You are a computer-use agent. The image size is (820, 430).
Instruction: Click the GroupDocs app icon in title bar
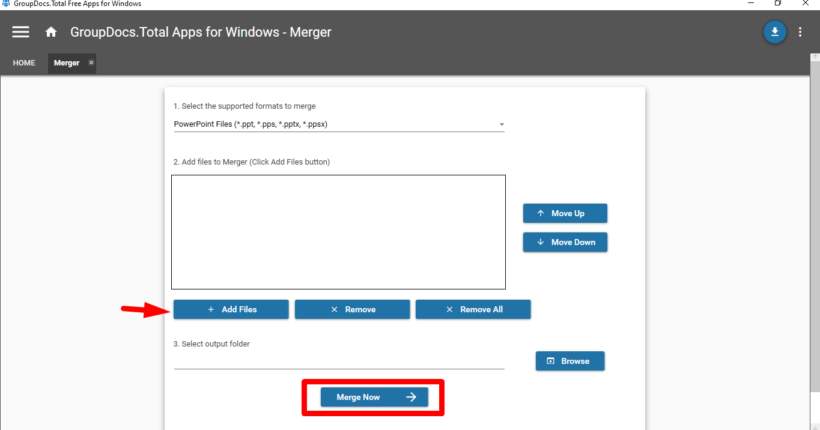pos(6,4)
